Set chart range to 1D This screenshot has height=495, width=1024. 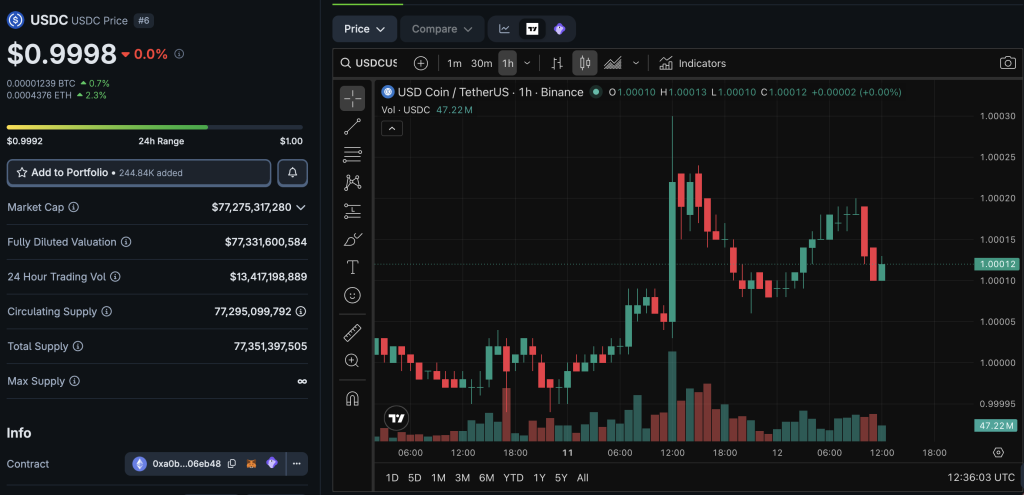(x=392, y=477)
